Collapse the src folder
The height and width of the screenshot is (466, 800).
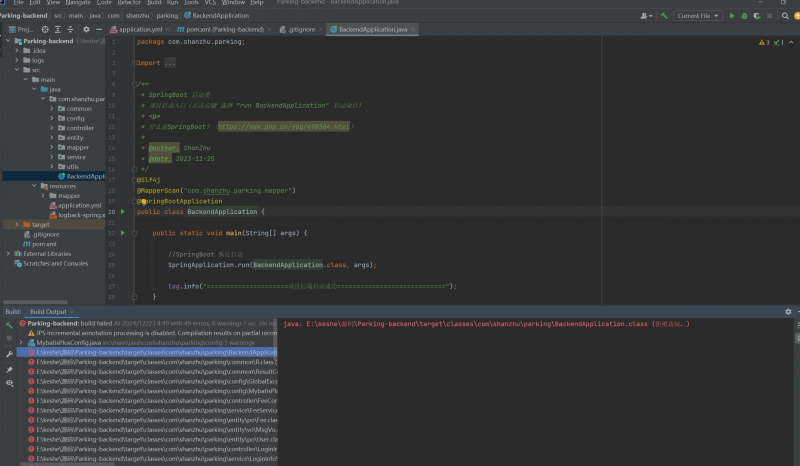(x=17, y=70)
